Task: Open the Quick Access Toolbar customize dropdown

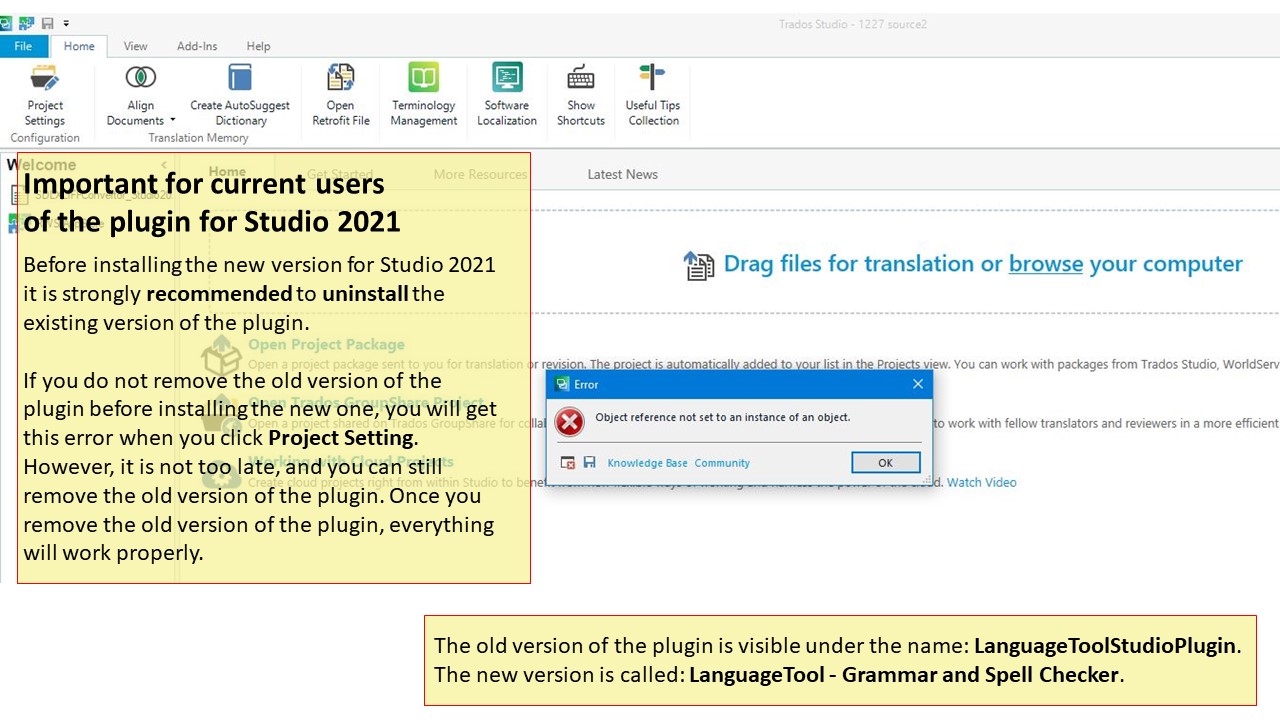Action: coord(67,23)
